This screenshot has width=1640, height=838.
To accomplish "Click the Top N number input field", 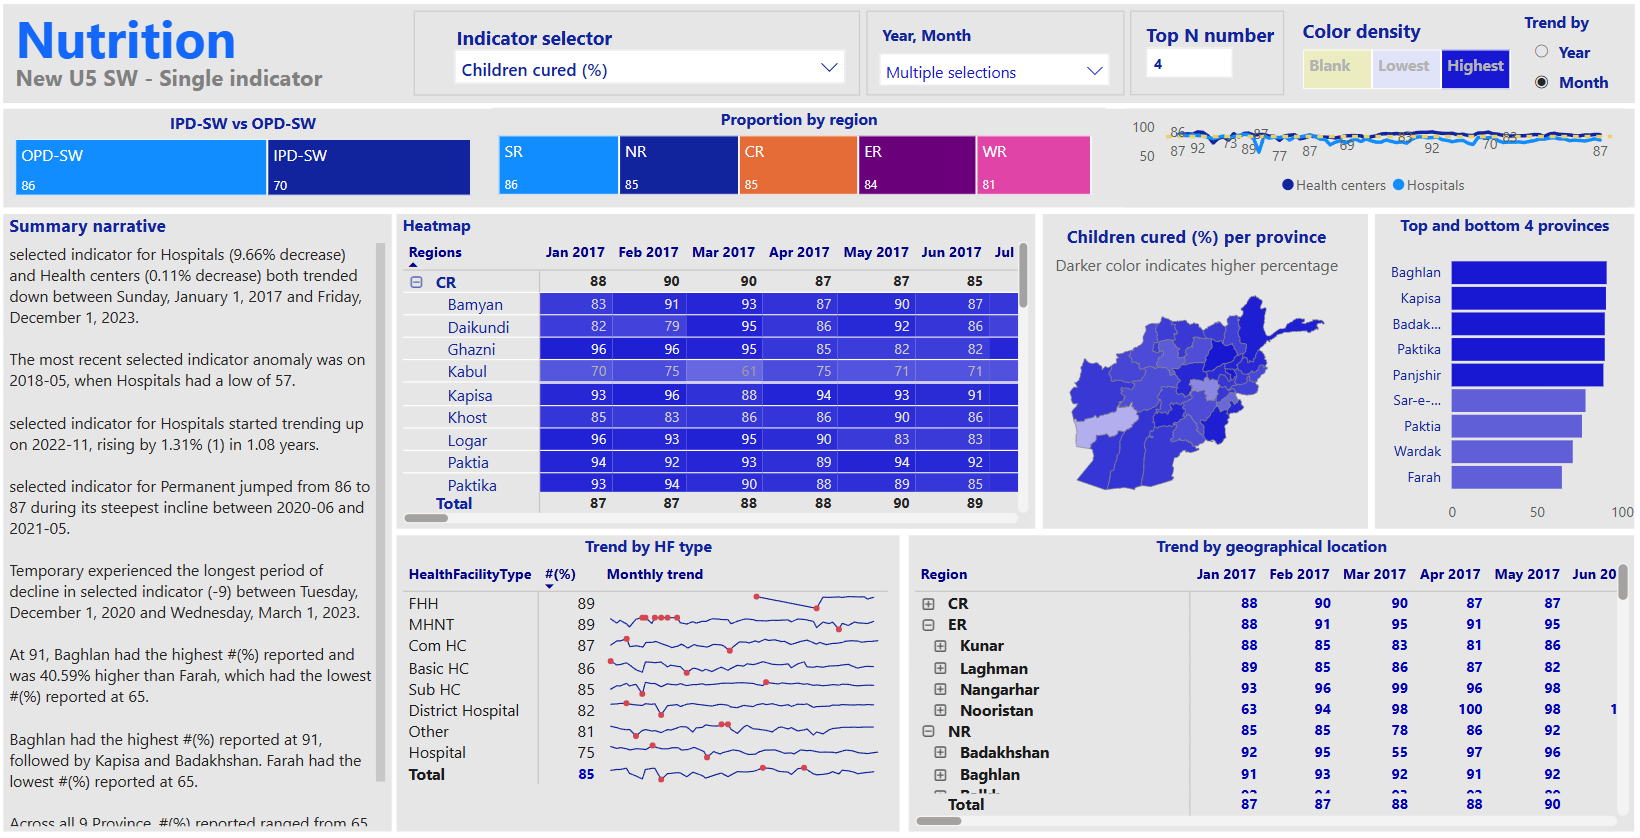I will click(x=1189, y=64).
